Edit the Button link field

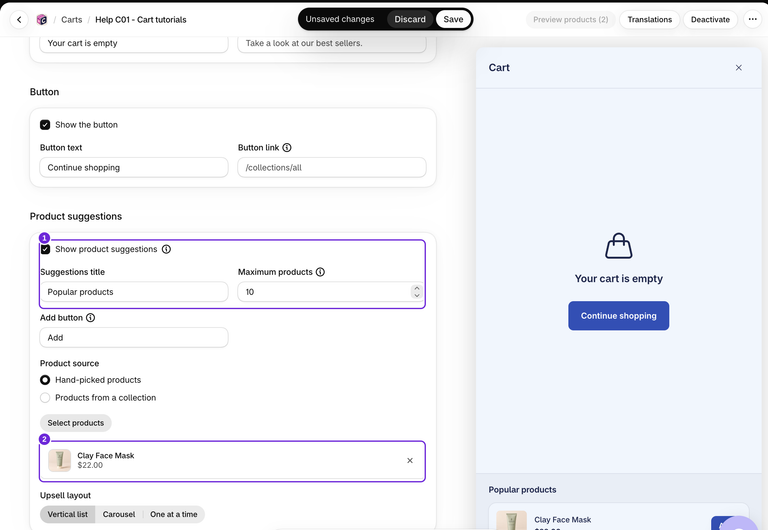point(332,168)
